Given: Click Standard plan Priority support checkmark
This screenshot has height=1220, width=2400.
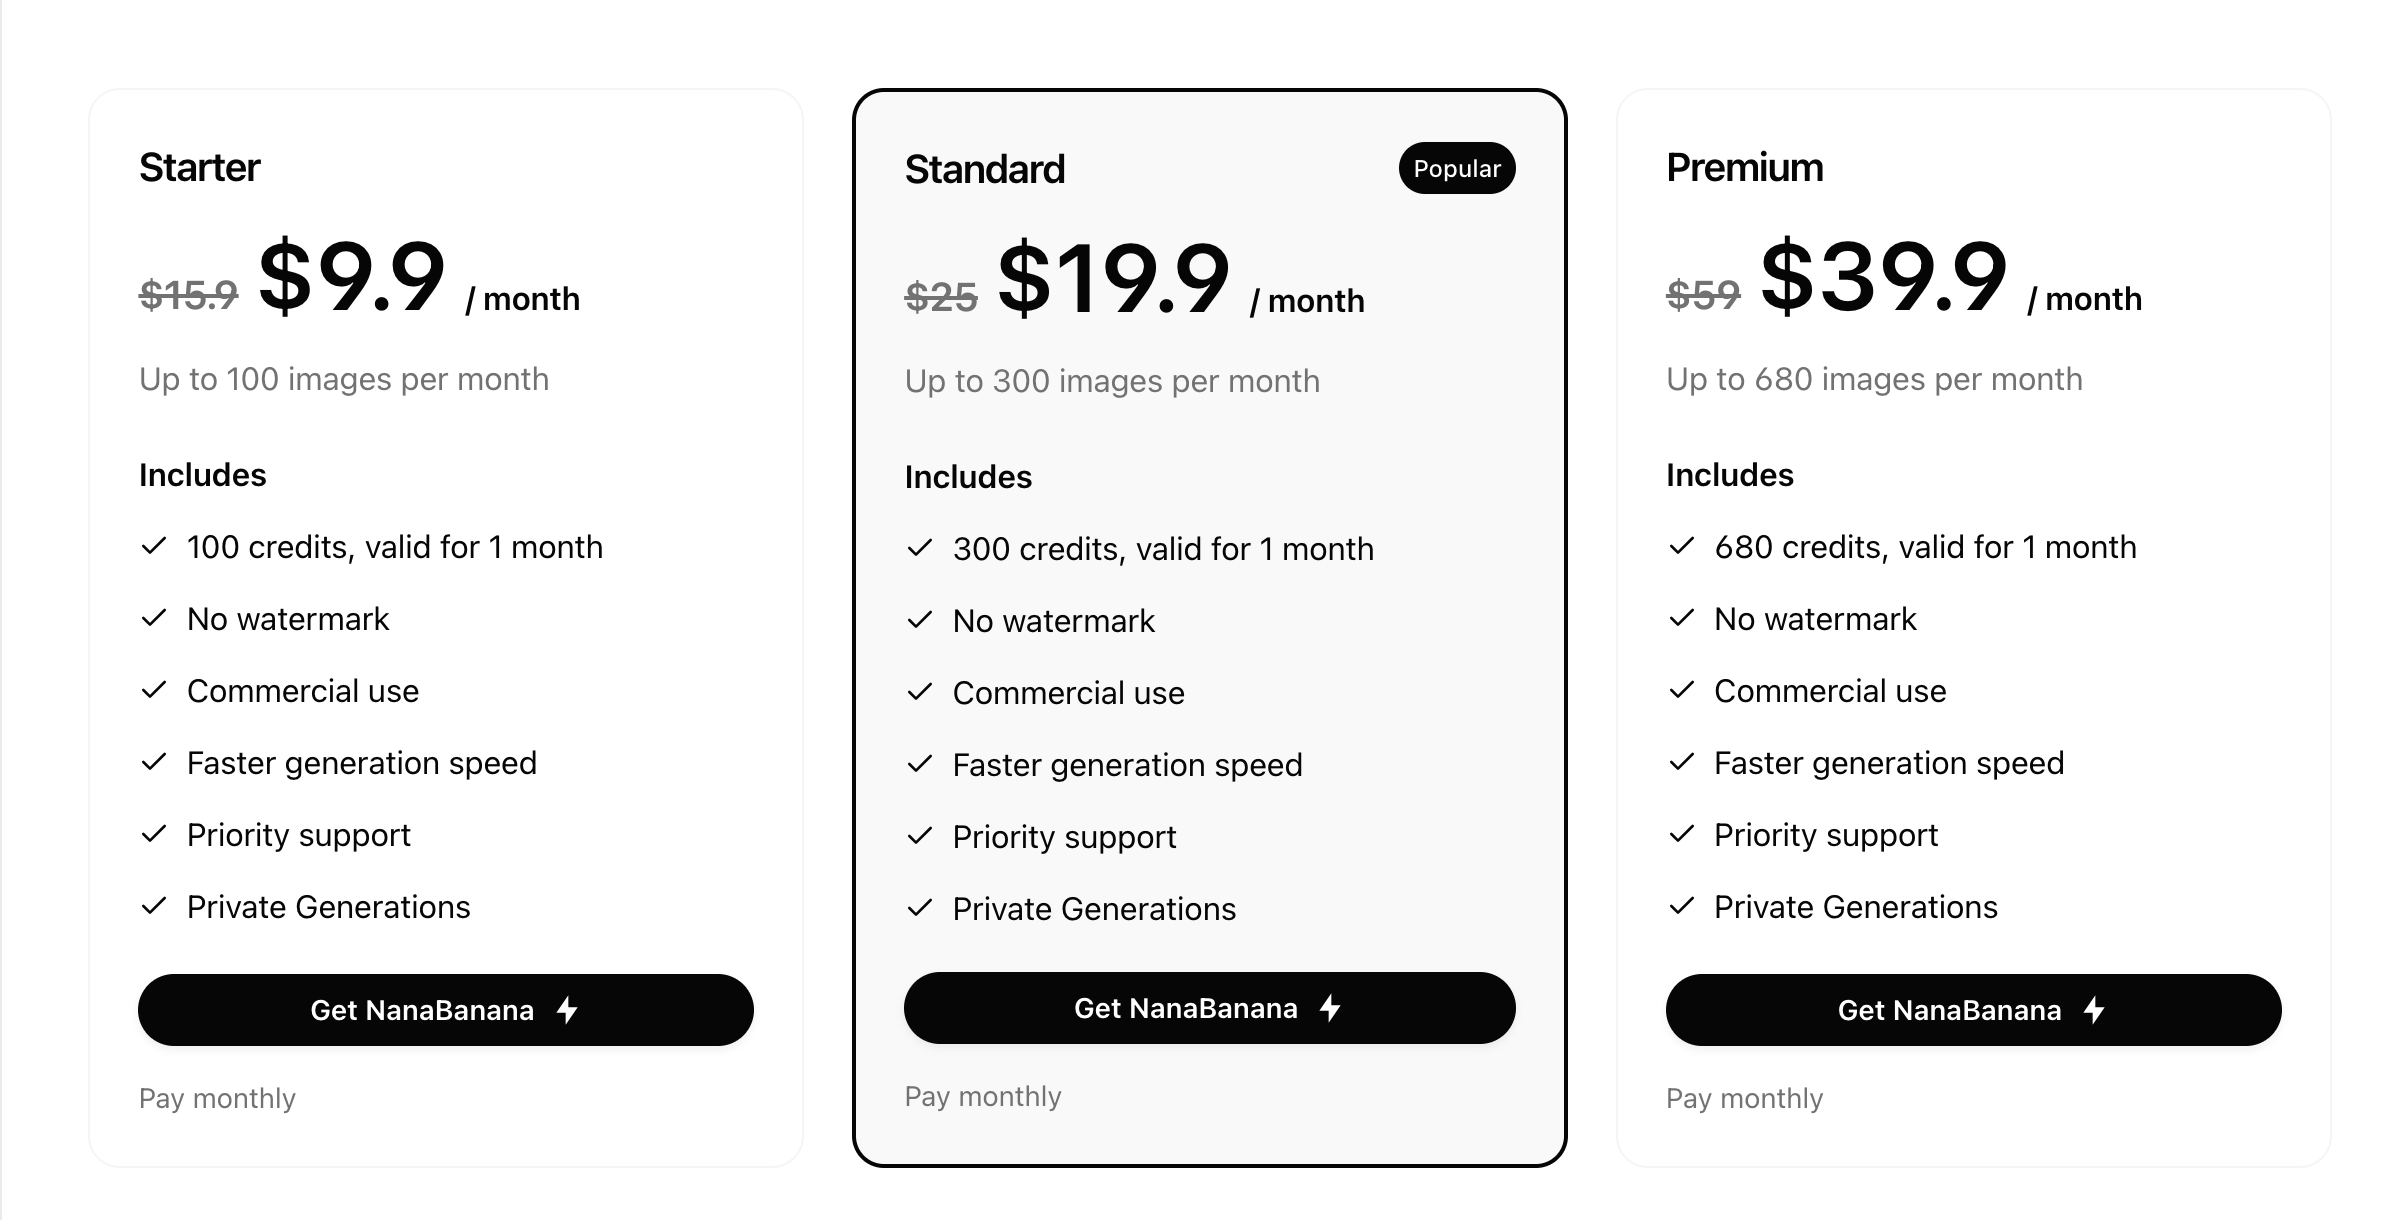Looking at the screenshot, I should click(920, 836).
